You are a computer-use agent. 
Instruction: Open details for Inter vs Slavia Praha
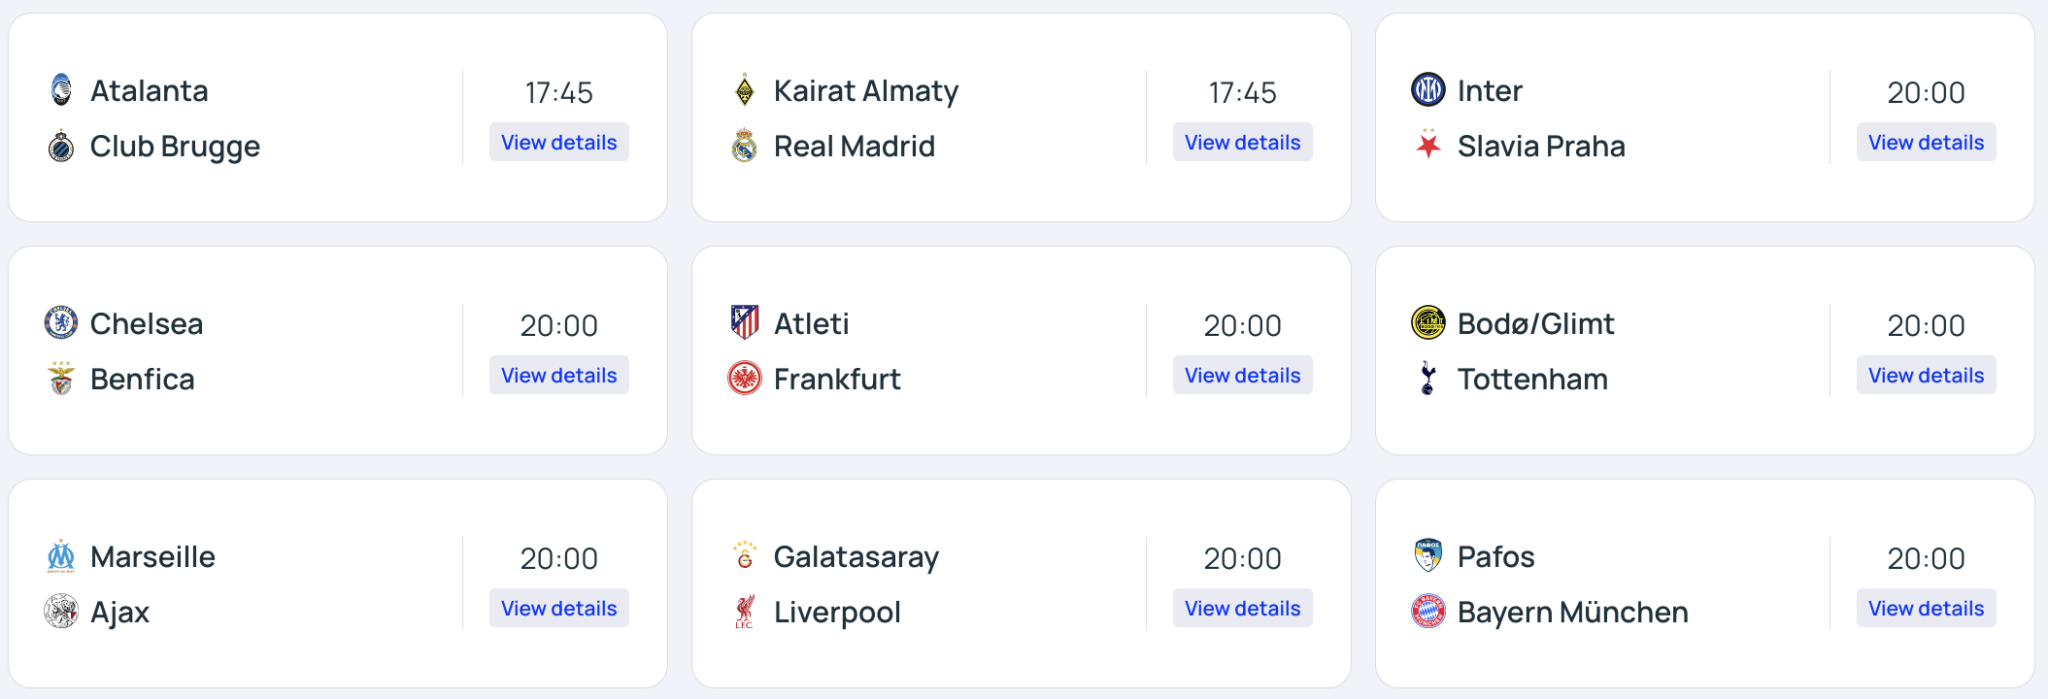tap(1926, 143)
